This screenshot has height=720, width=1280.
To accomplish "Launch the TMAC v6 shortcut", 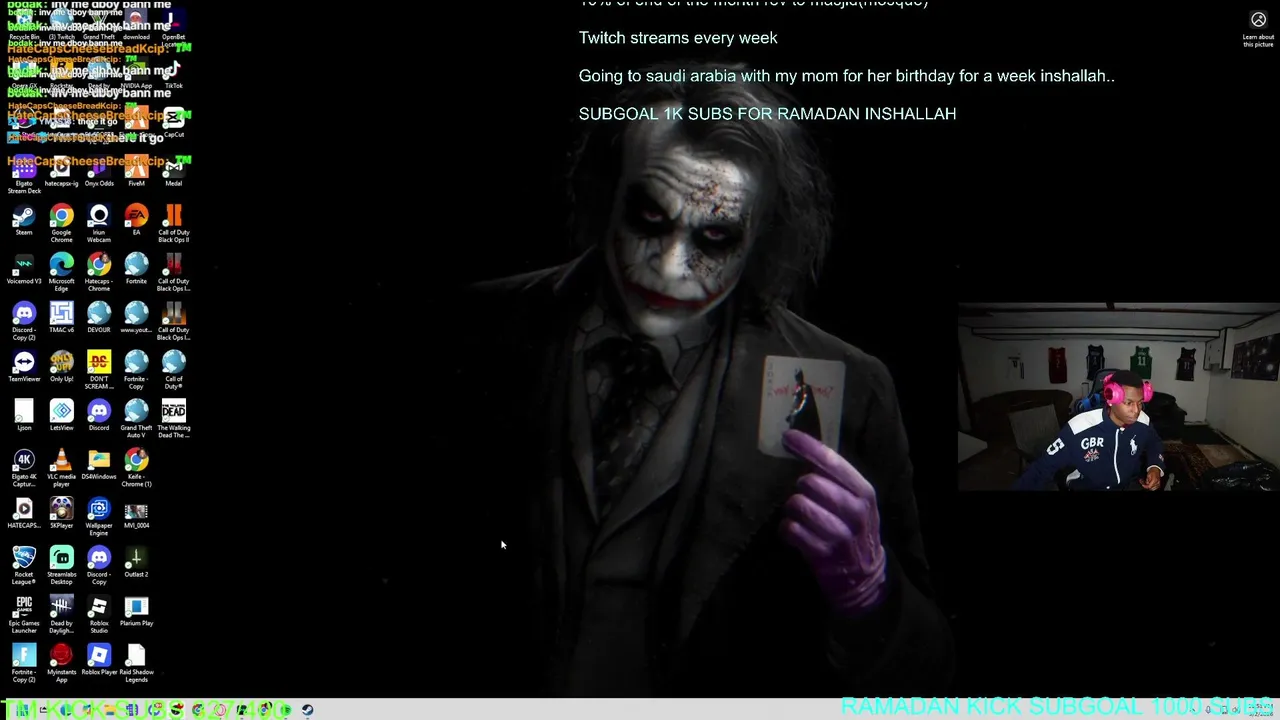I will click(x=62, y=318).
